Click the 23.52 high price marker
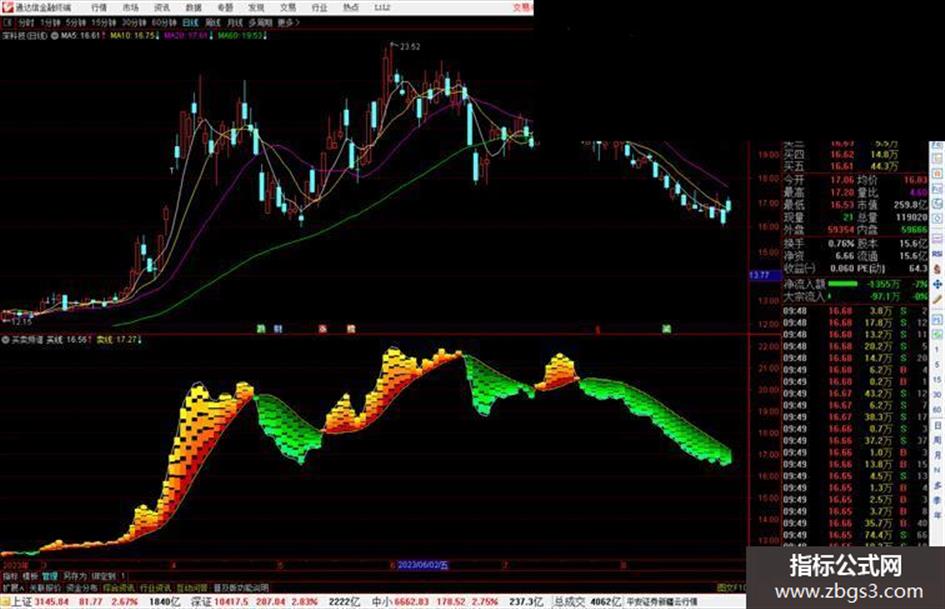Screen dimensions: 945x609 [410, 46]
